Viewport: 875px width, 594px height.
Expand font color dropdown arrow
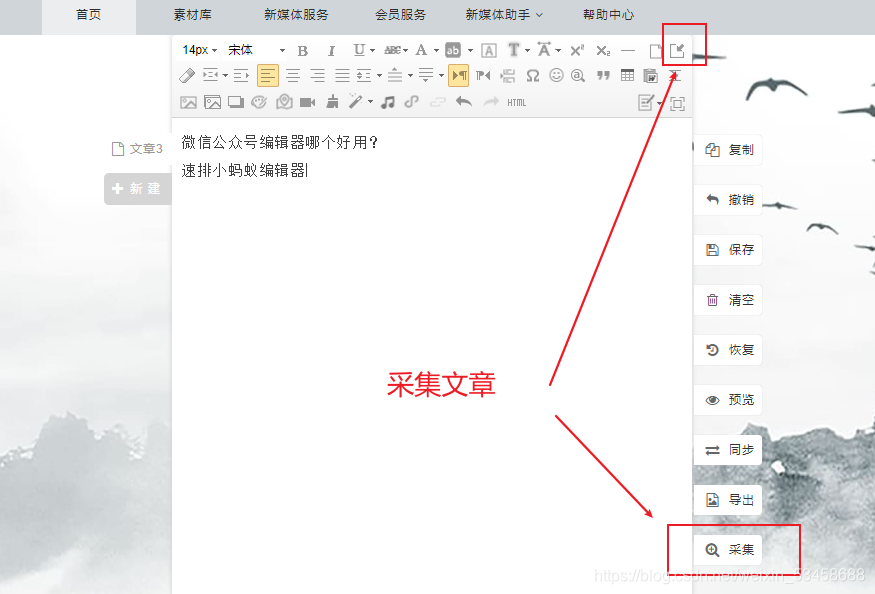coord(436,51)
